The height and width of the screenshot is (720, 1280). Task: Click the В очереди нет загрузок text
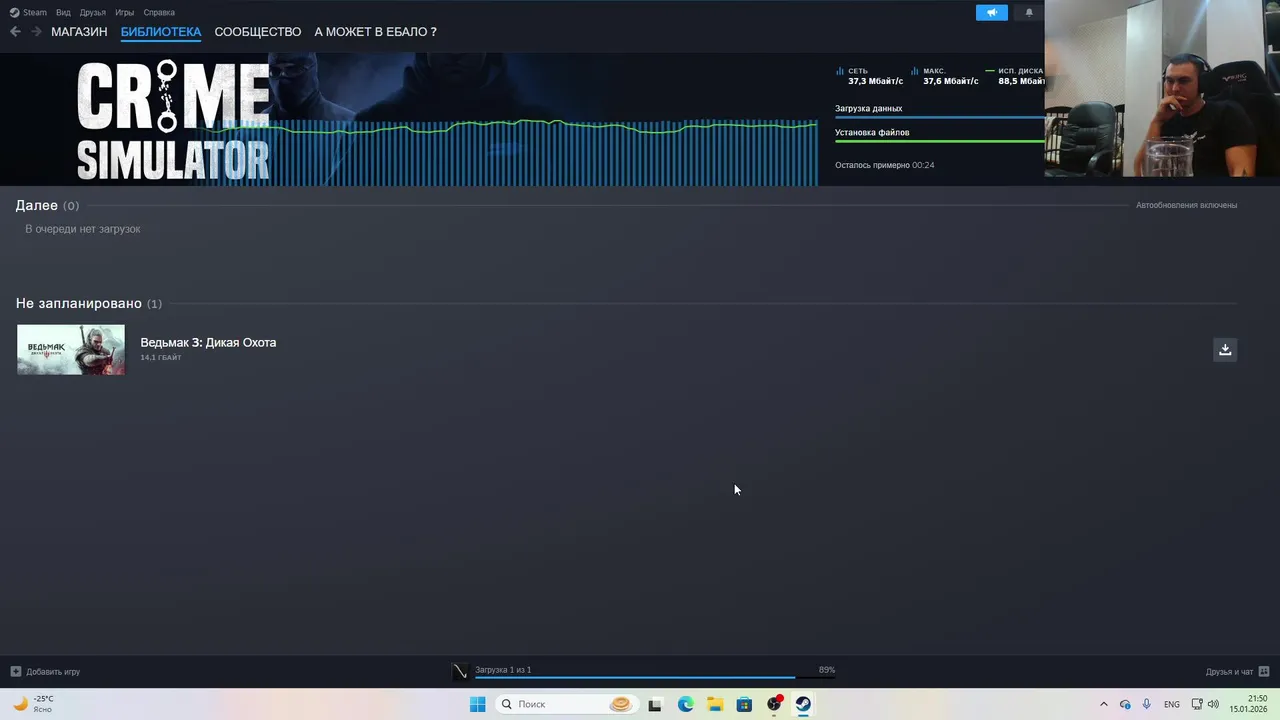pyautogui.click(x=83, y=229)
